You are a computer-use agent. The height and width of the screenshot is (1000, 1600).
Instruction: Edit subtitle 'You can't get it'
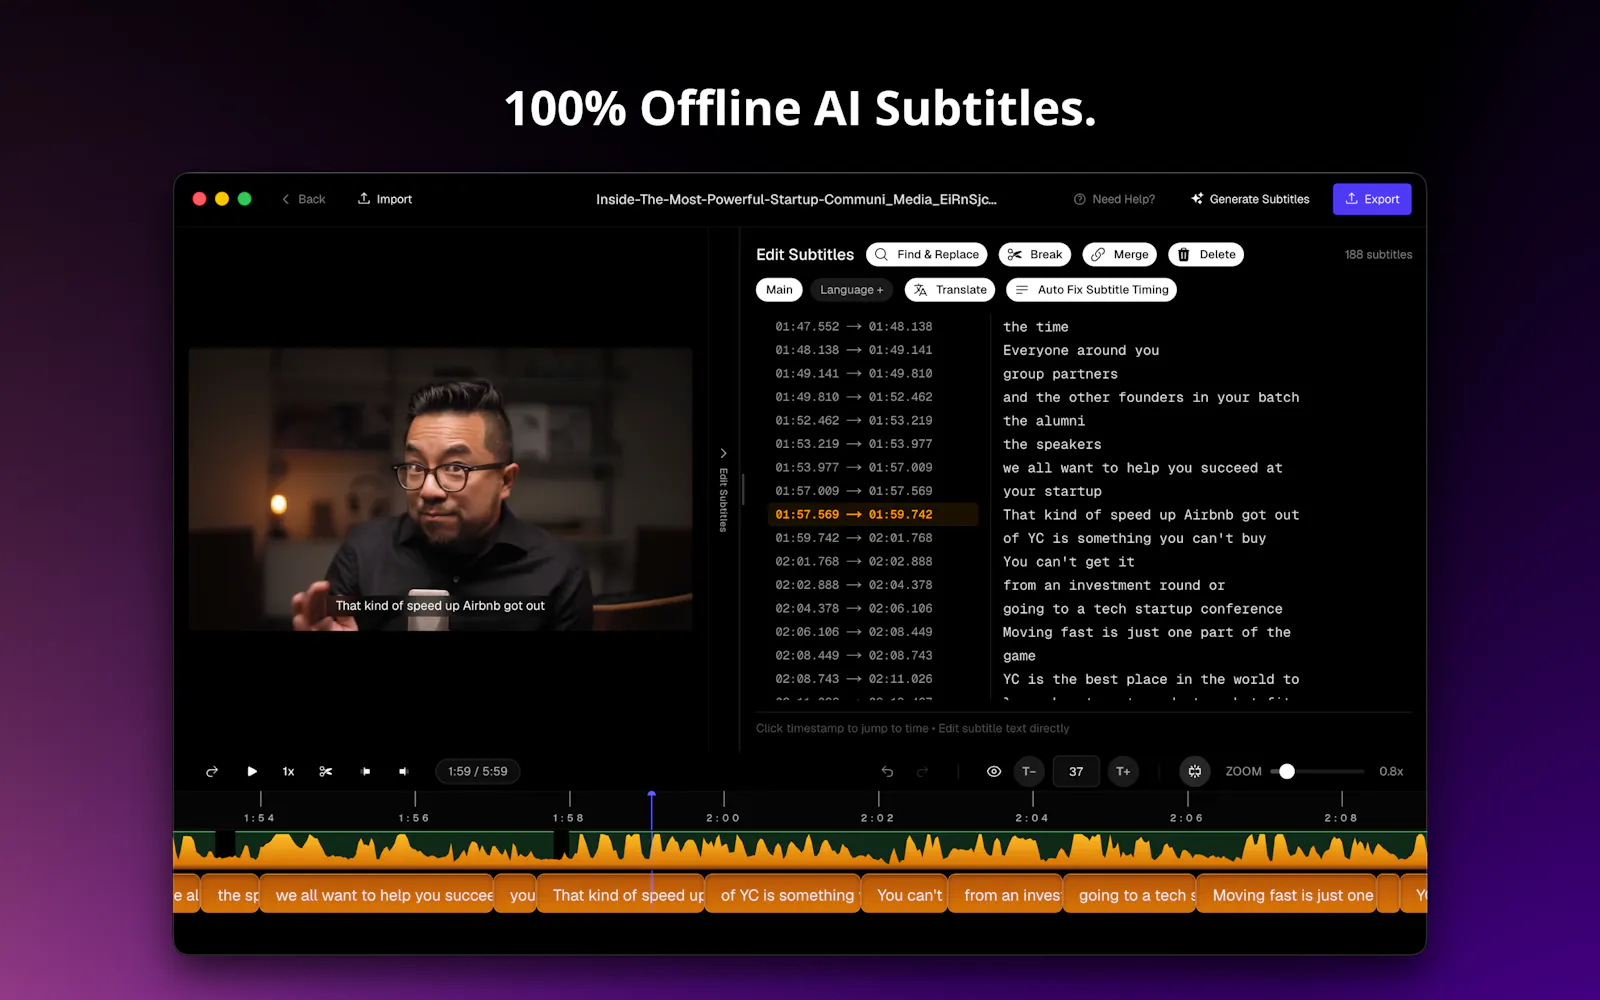pyautogui.click(x=1068, y=562)
